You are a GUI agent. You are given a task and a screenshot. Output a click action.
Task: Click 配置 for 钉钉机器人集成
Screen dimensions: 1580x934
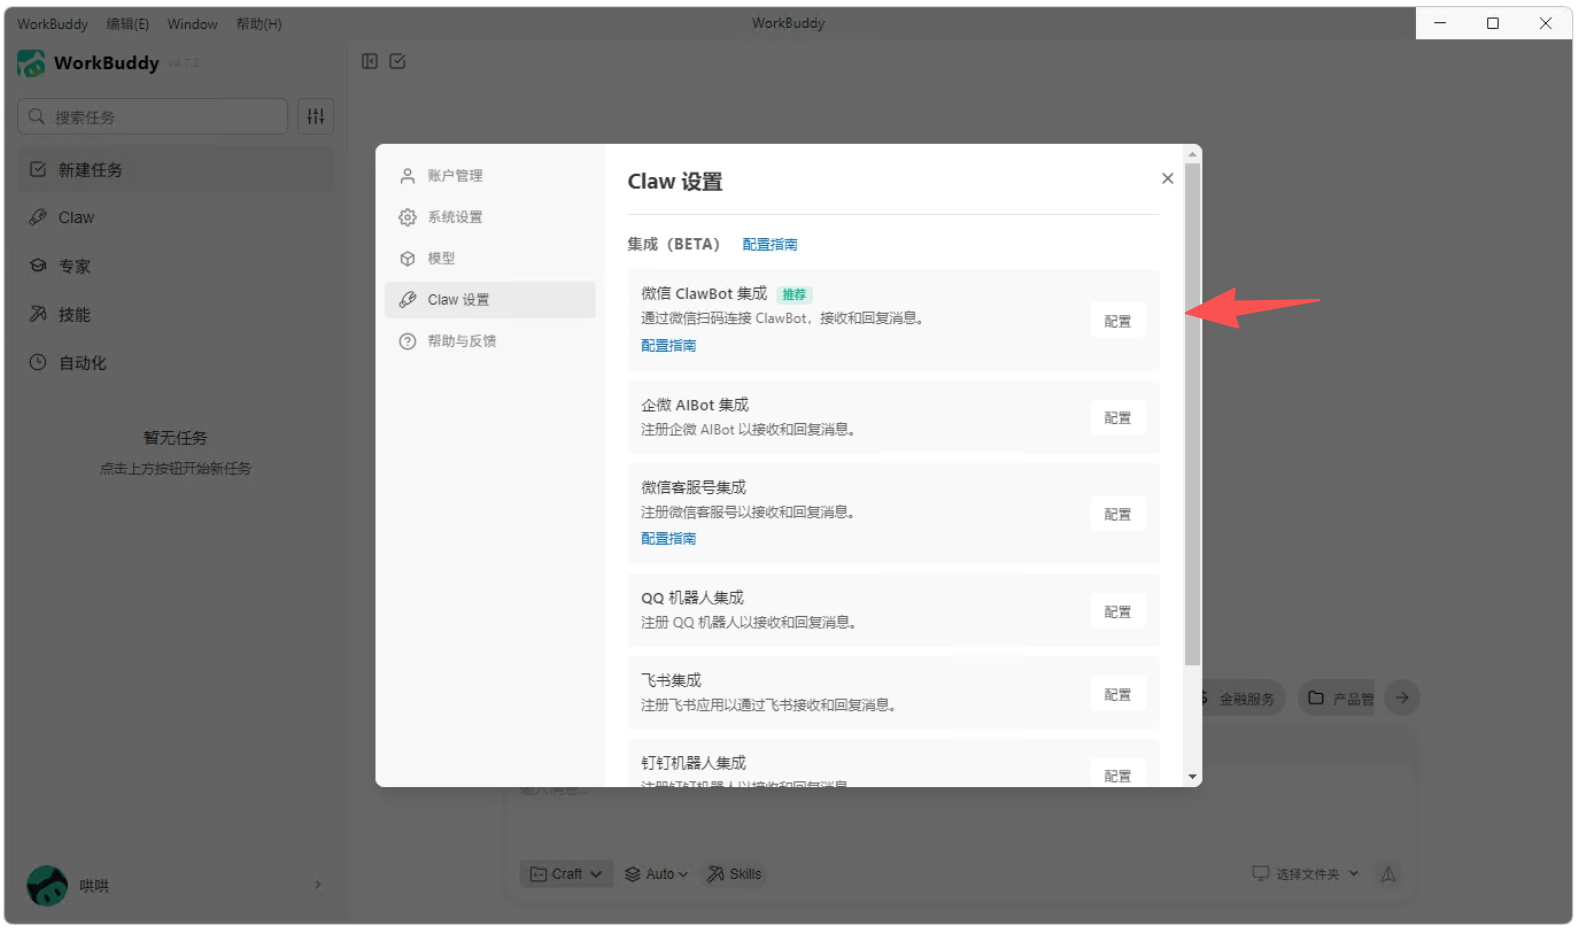click(x=1118, y=776)
